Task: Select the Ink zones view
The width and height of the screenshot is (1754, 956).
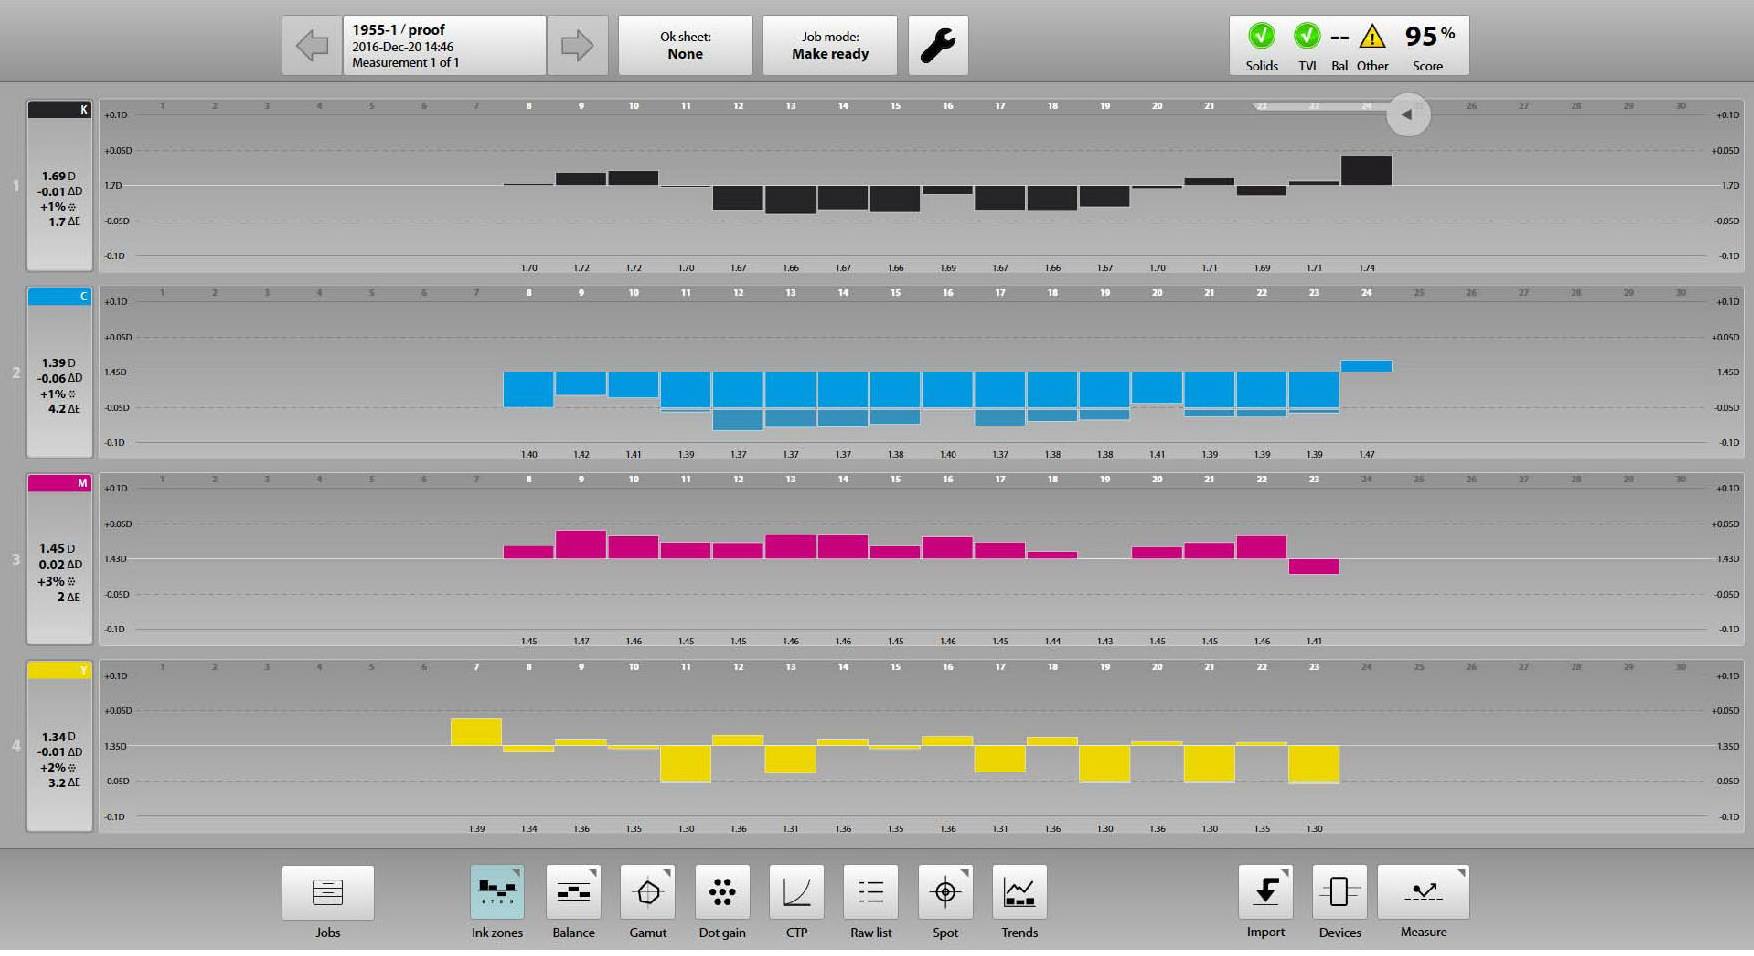Action: click(x=497, y=893)
